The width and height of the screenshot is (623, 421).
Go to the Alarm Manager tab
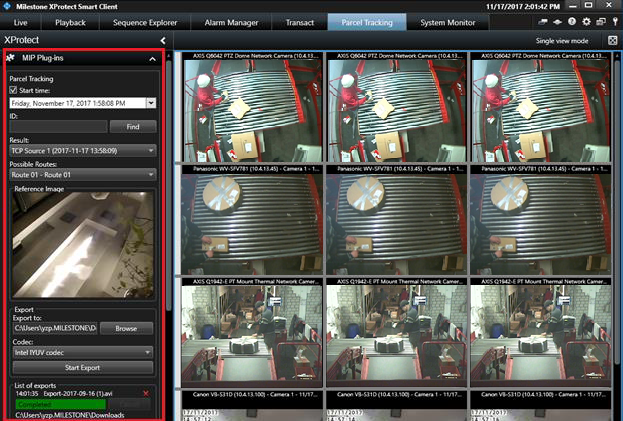click(x=231, y=23)
